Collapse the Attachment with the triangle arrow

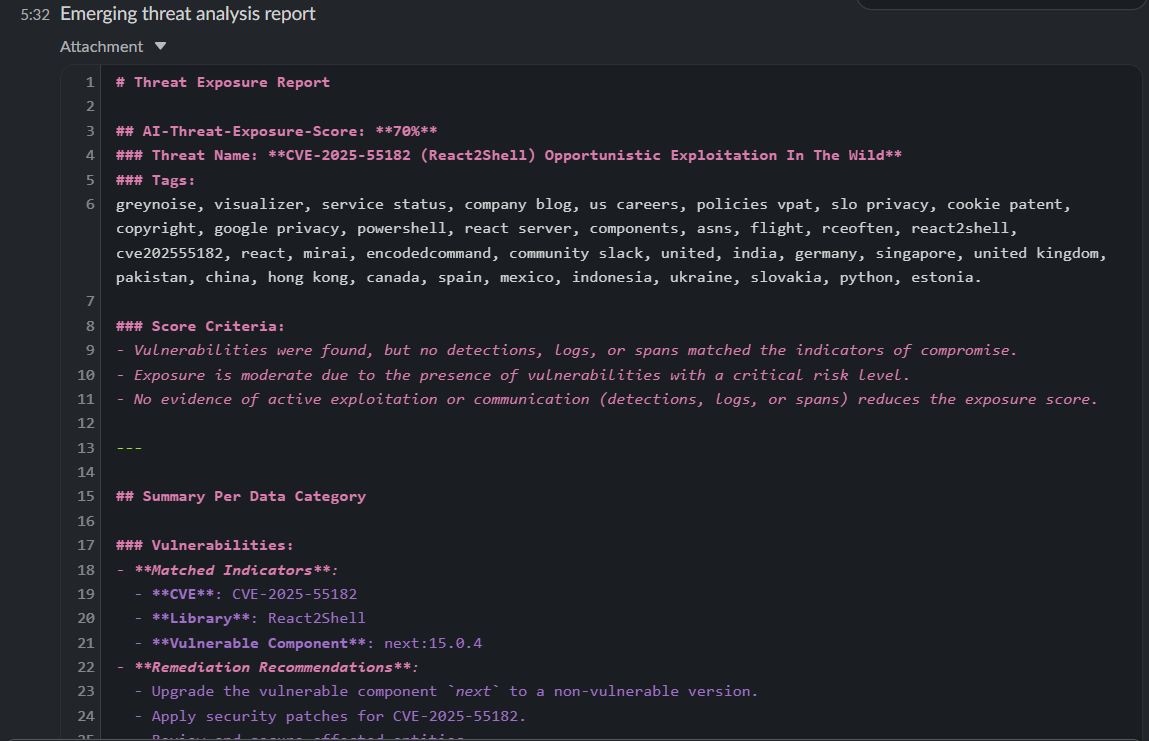pyautogui.click(x=160, y=46)
